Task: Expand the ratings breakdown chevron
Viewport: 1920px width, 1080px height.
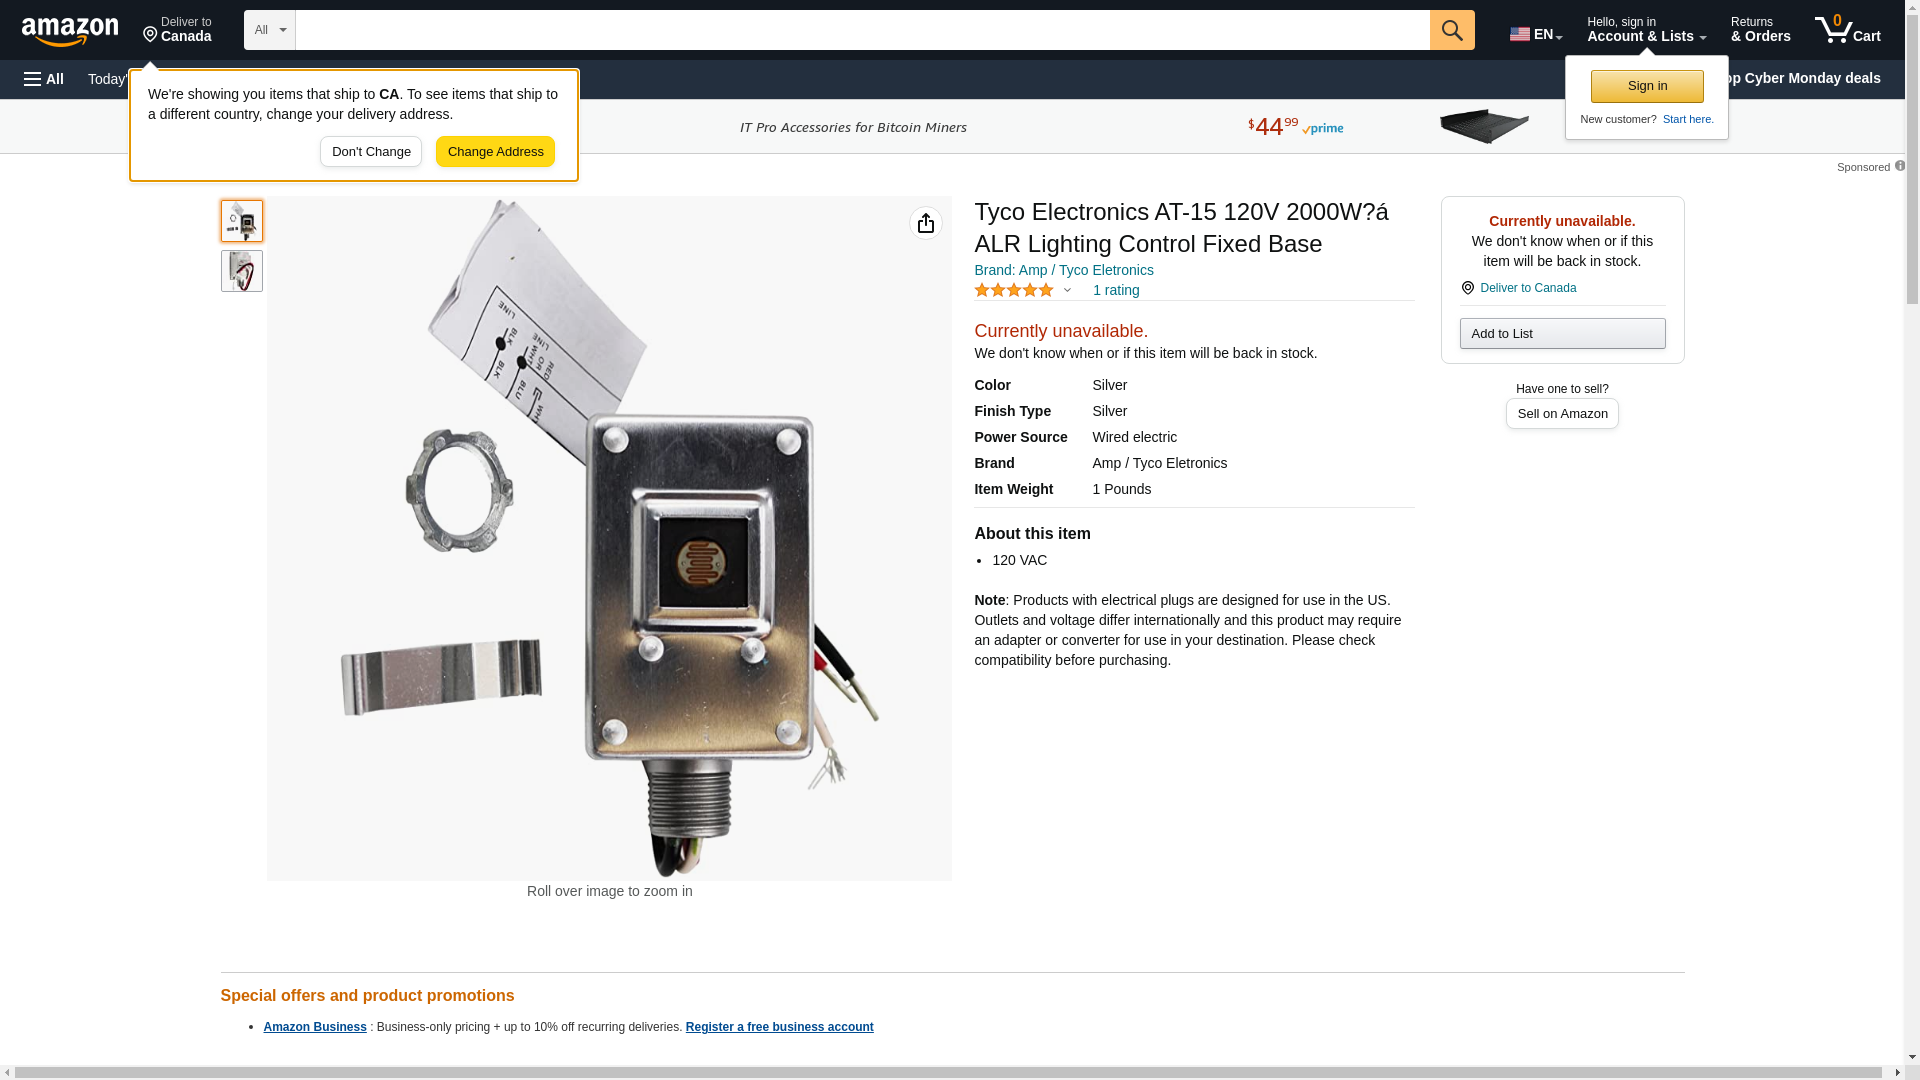Action: (1067, 291)
